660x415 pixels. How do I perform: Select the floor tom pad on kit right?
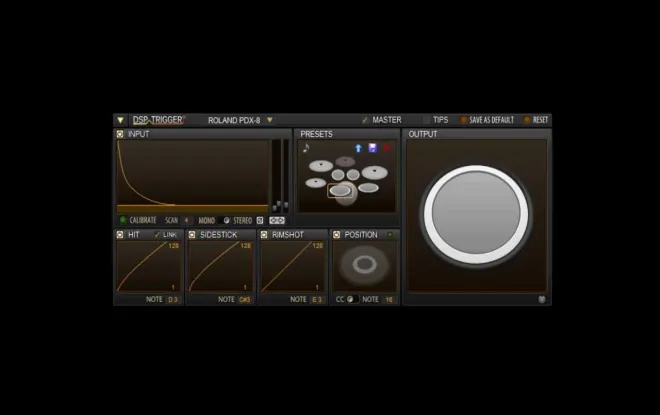pos(368,188)
